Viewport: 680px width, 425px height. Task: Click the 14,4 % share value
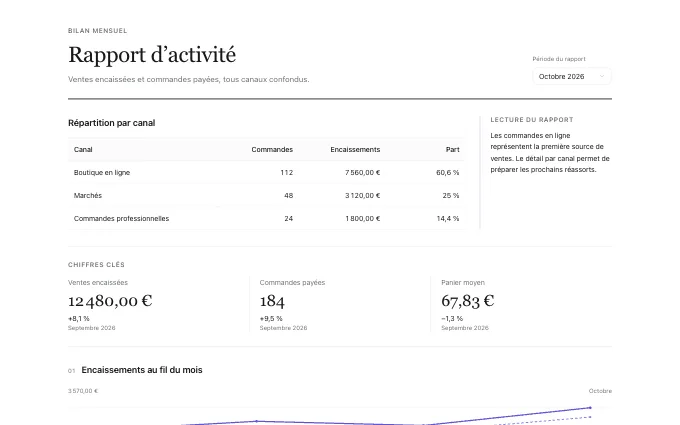point(448,219)
